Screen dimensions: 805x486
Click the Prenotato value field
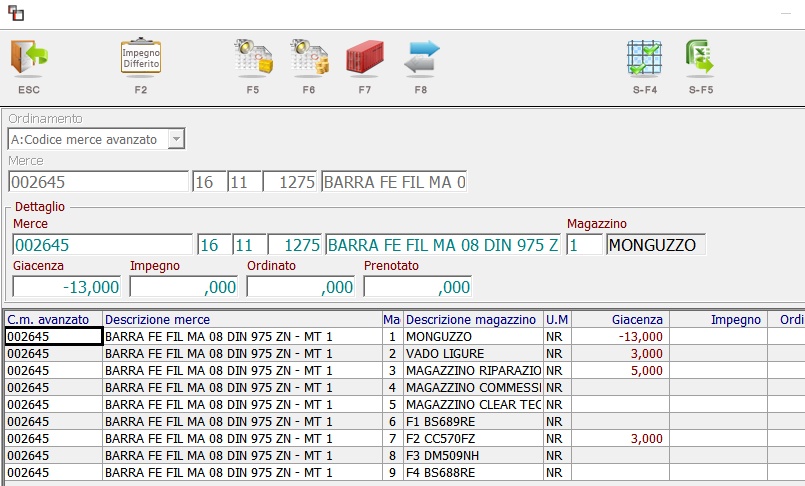coord(417,287)
